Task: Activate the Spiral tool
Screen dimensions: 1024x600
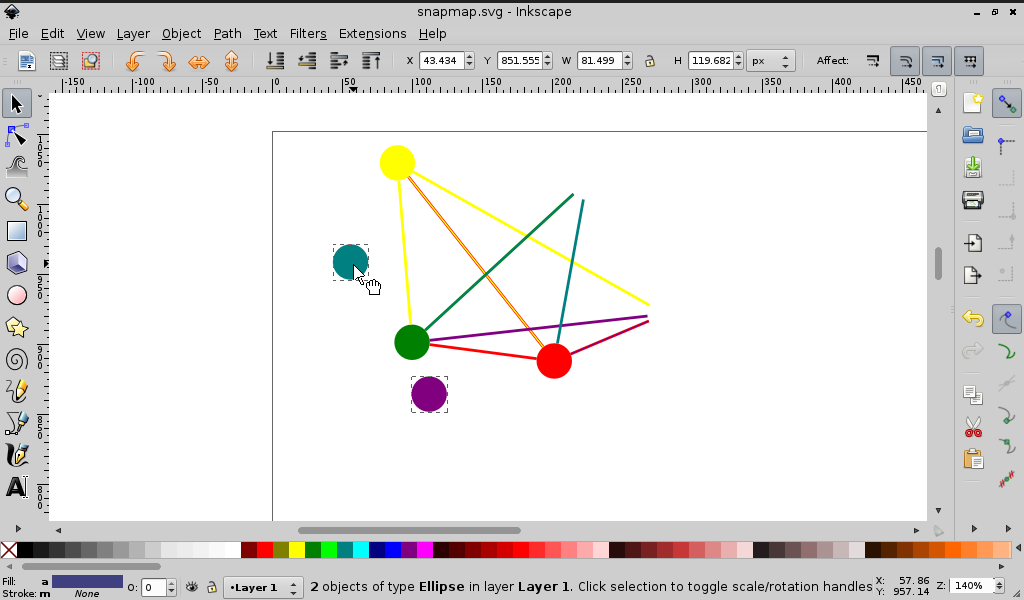Action: [x=17, y=359]
